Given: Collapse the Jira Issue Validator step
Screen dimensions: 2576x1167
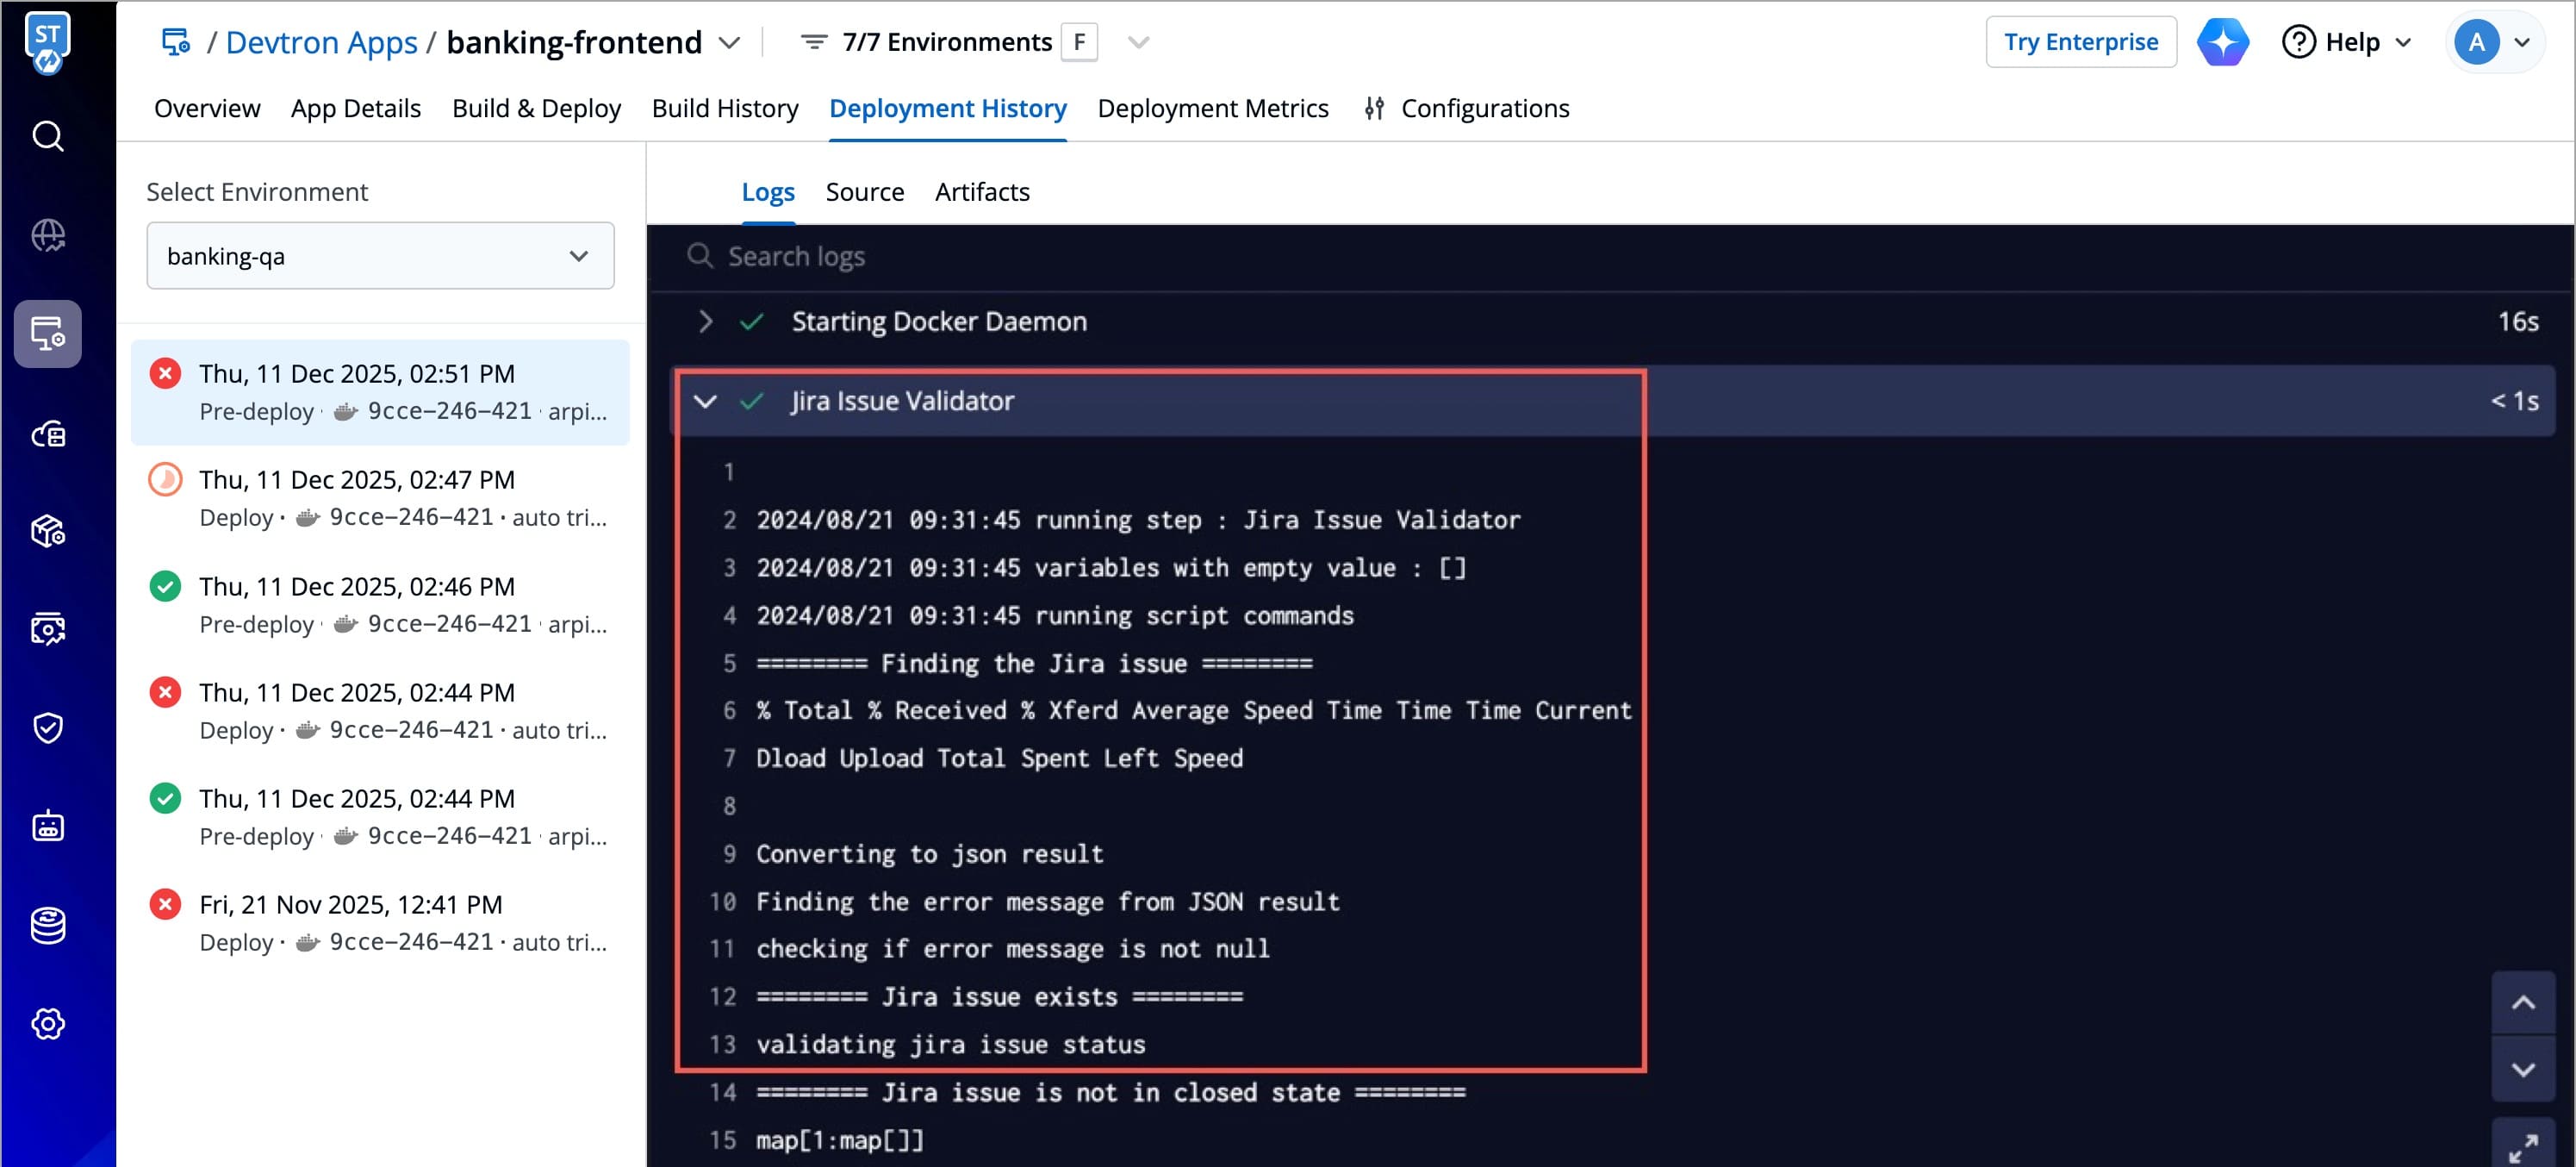Looking at the screenshot, I should pos(705,401).
